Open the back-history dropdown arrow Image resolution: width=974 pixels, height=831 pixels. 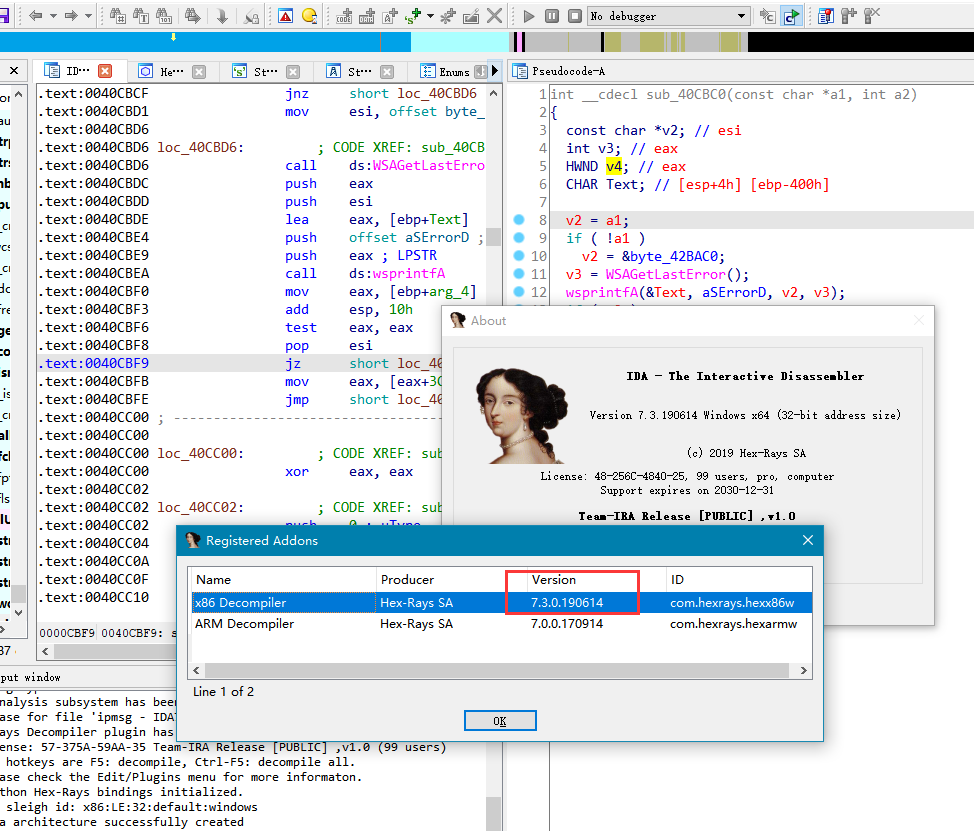pyautogui.click(x=53, y=16)
